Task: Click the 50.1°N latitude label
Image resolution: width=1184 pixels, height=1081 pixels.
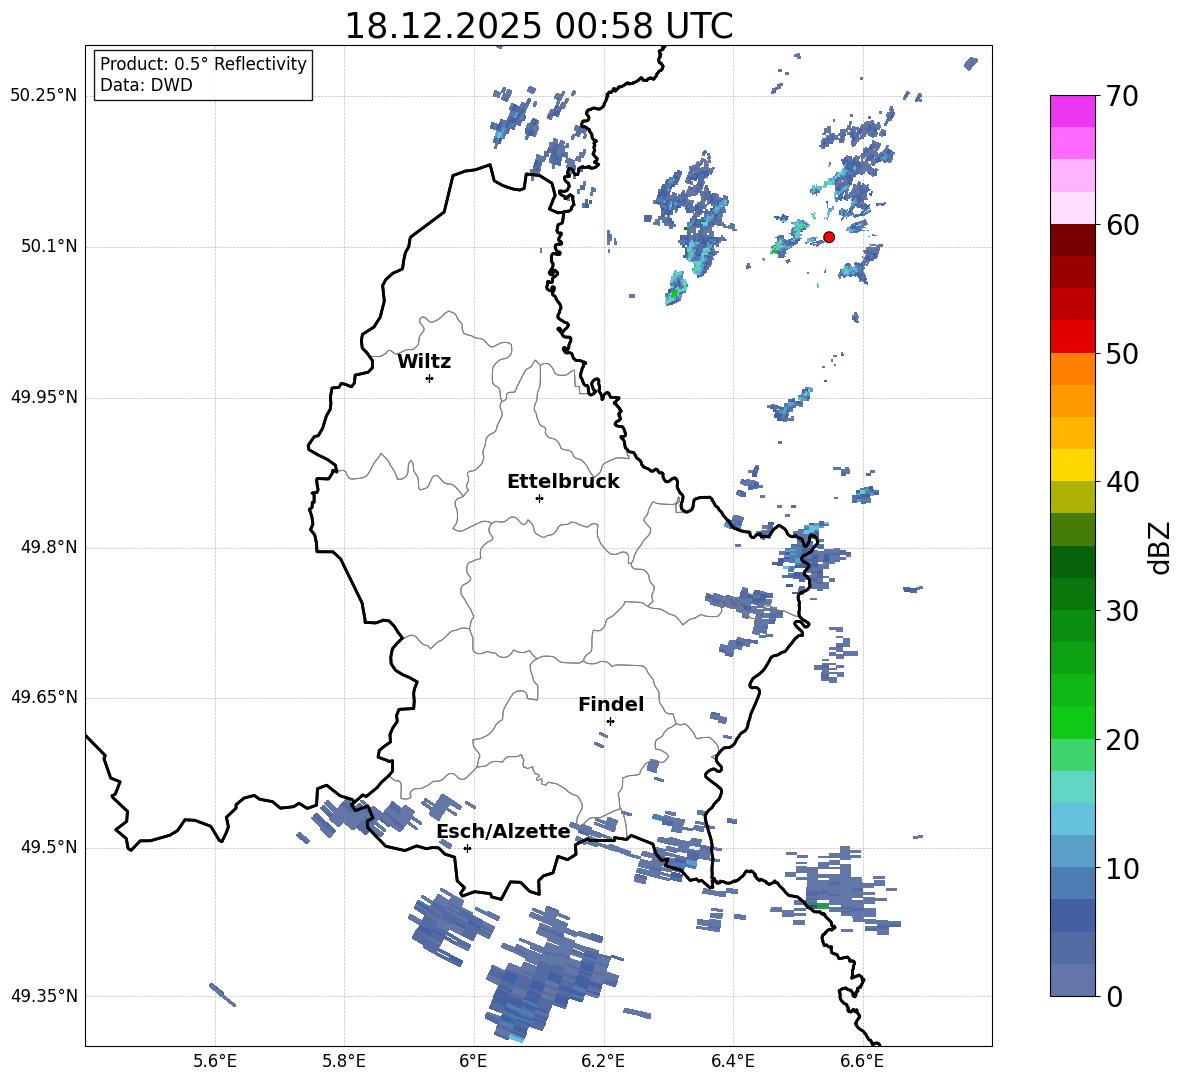Action: click(49, 247)
